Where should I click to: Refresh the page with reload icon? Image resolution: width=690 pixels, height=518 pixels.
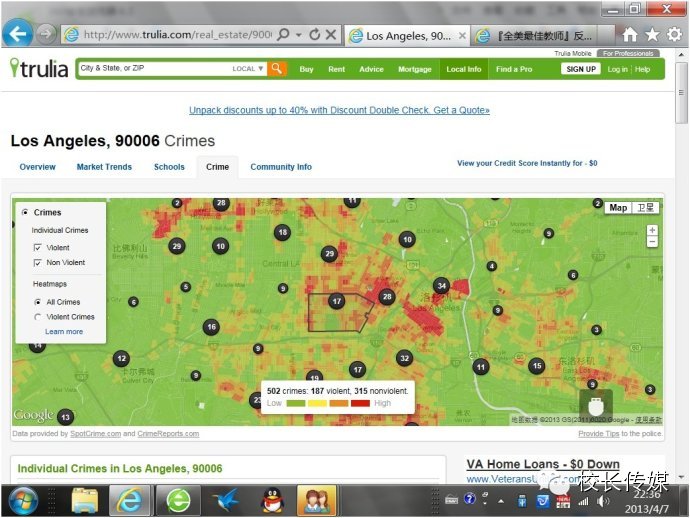pos(314,34)
